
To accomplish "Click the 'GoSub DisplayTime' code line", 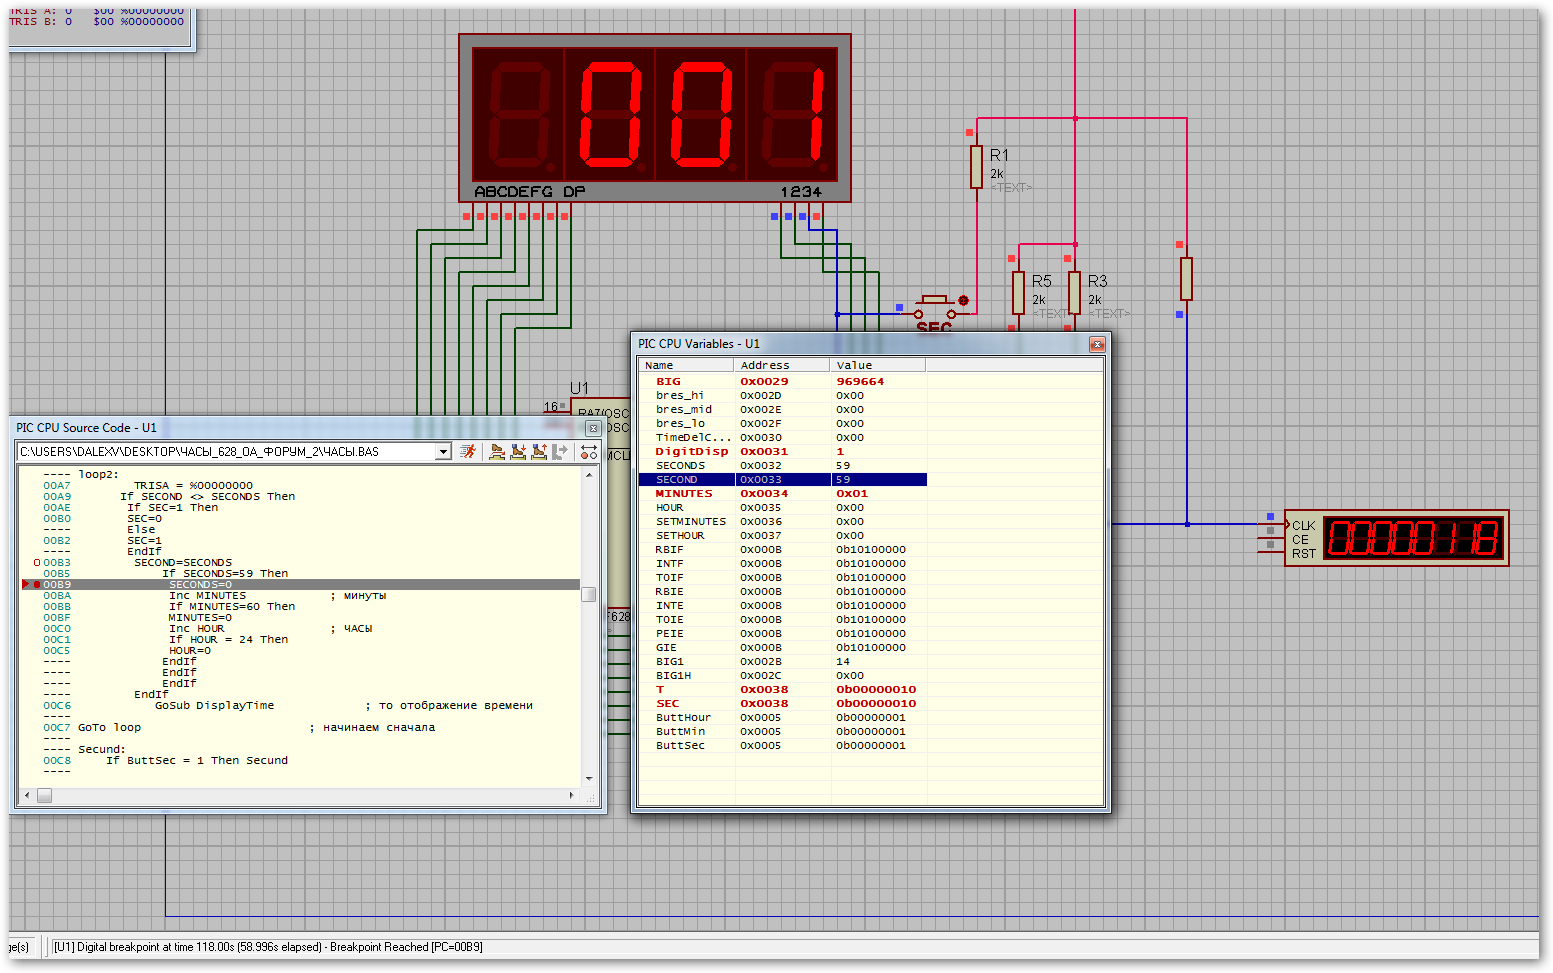I will 214,706.
